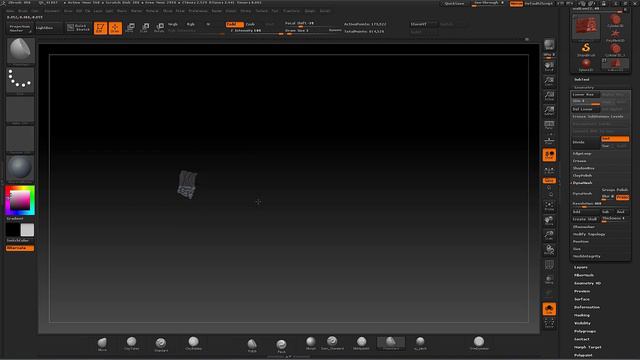Click the QuickSave button
This screenshot has width=640, height=360.
click(x=454, y=4)
